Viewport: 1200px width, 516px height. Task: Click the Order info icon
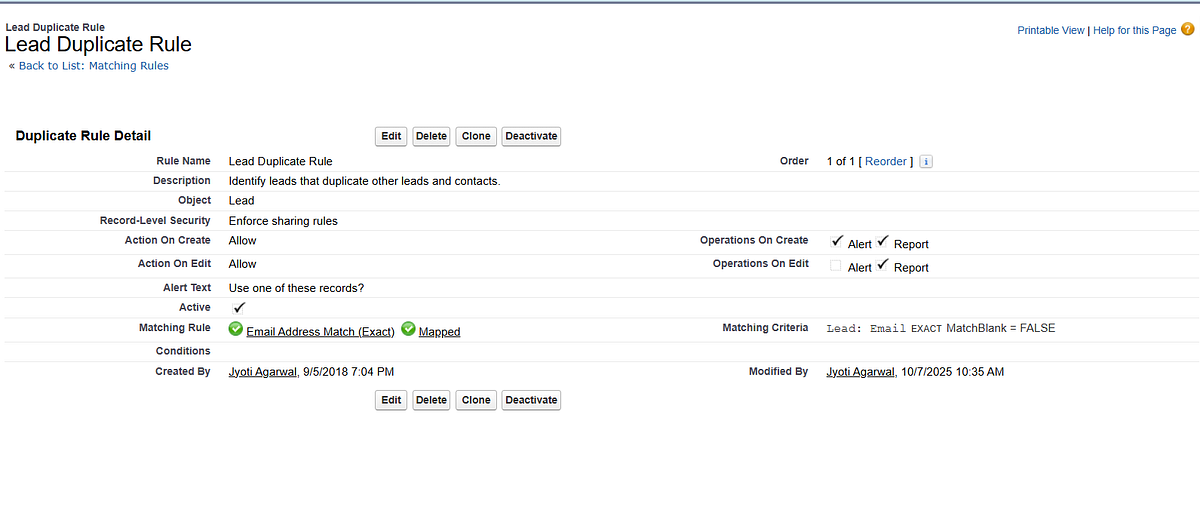coord(925,162)
